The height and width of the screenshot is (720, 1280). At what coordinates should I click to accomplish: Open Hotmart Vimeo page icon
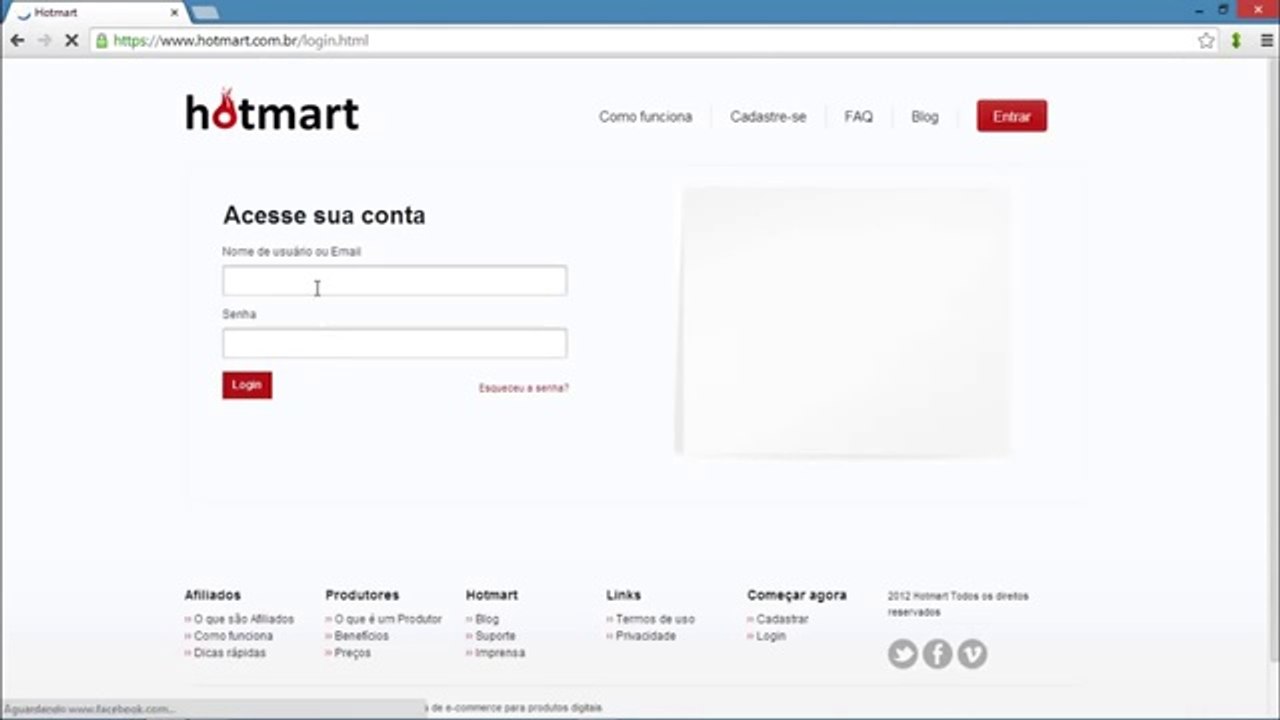click(x=972, y=654)
